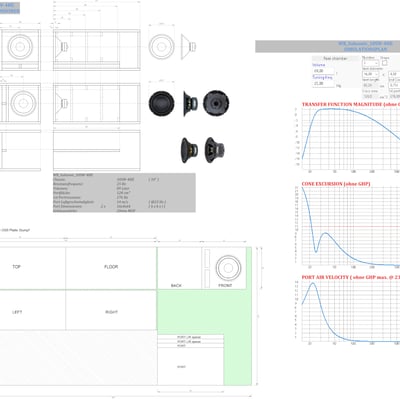
Task: Pick the round driver outline drawing
Action: (162, 46)
